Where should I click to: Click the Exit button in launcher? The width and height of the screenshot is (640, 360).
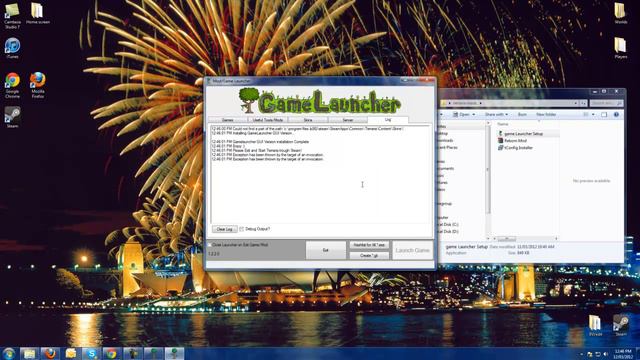click(325, 250)
